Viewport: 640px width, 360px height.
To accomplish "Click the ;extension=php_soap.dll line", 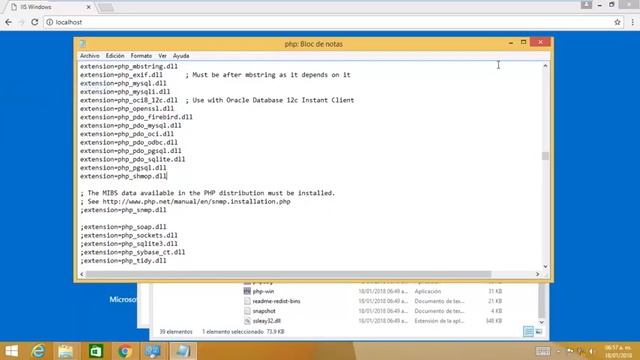I will (x=123, y=227).
